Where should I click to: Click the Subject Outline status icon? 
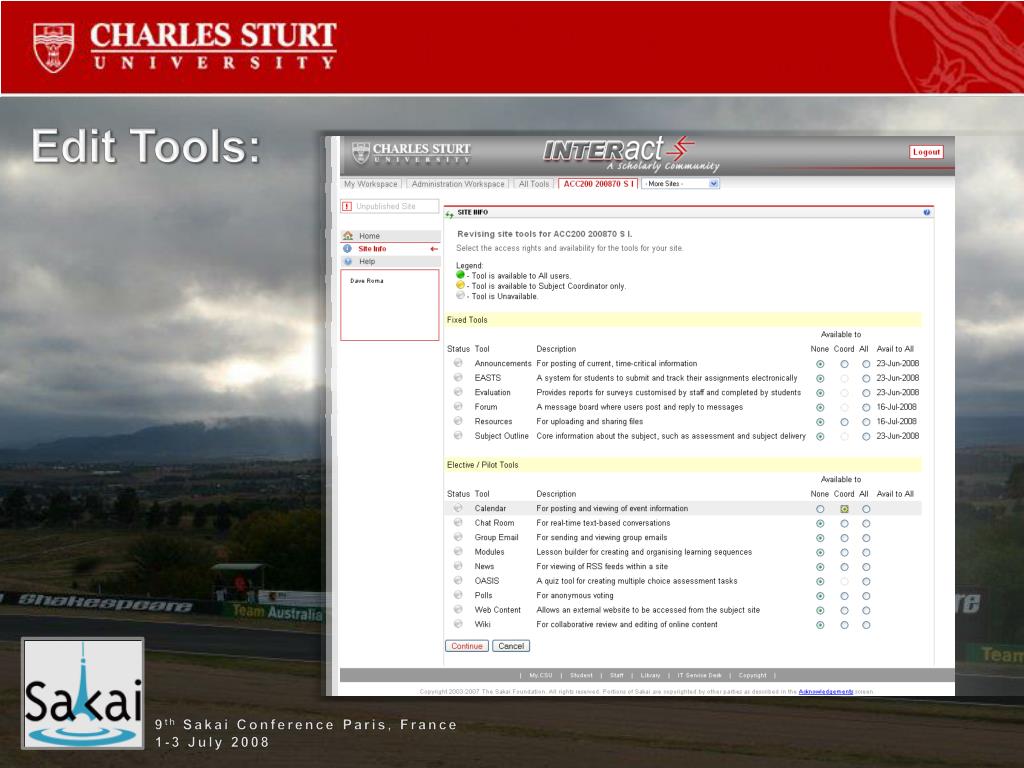click(x=458, y=436)
